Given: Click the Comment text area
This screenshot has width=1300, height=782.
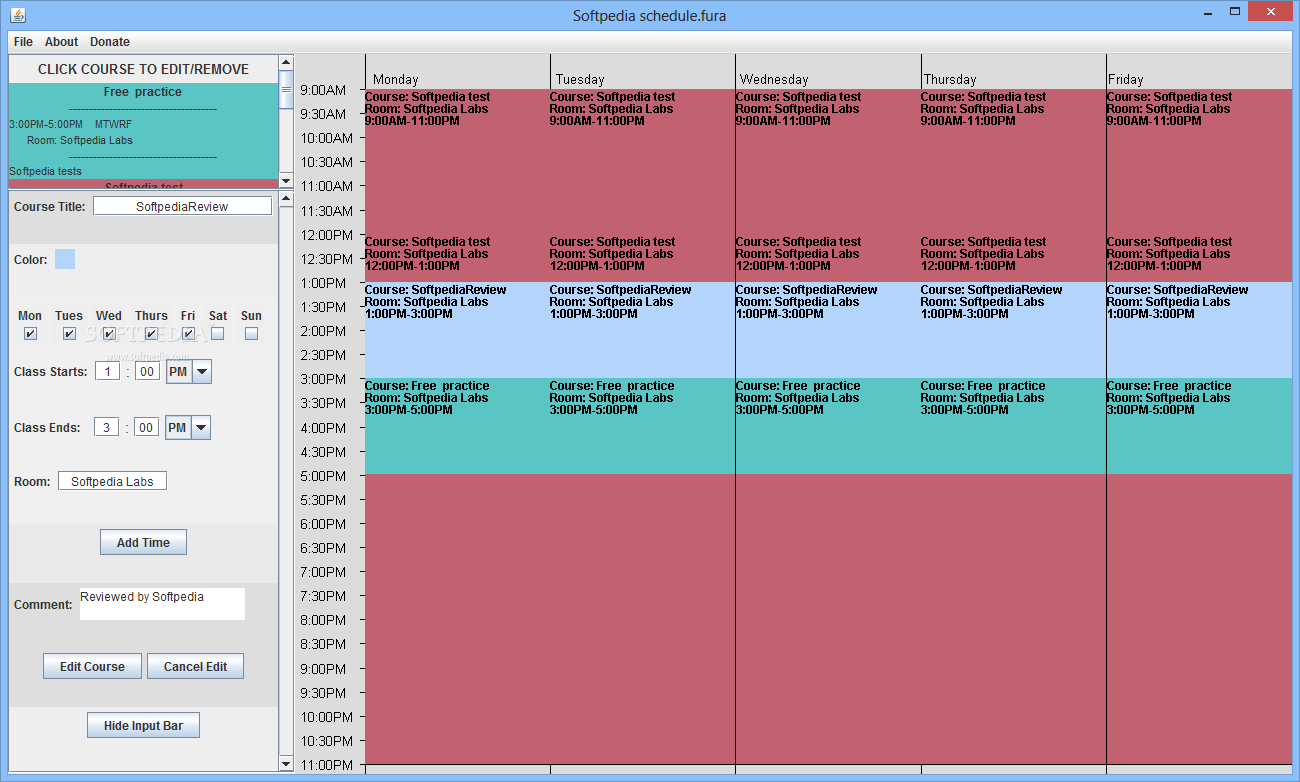Looking at the screenshot, I should (x=162, y=604).
